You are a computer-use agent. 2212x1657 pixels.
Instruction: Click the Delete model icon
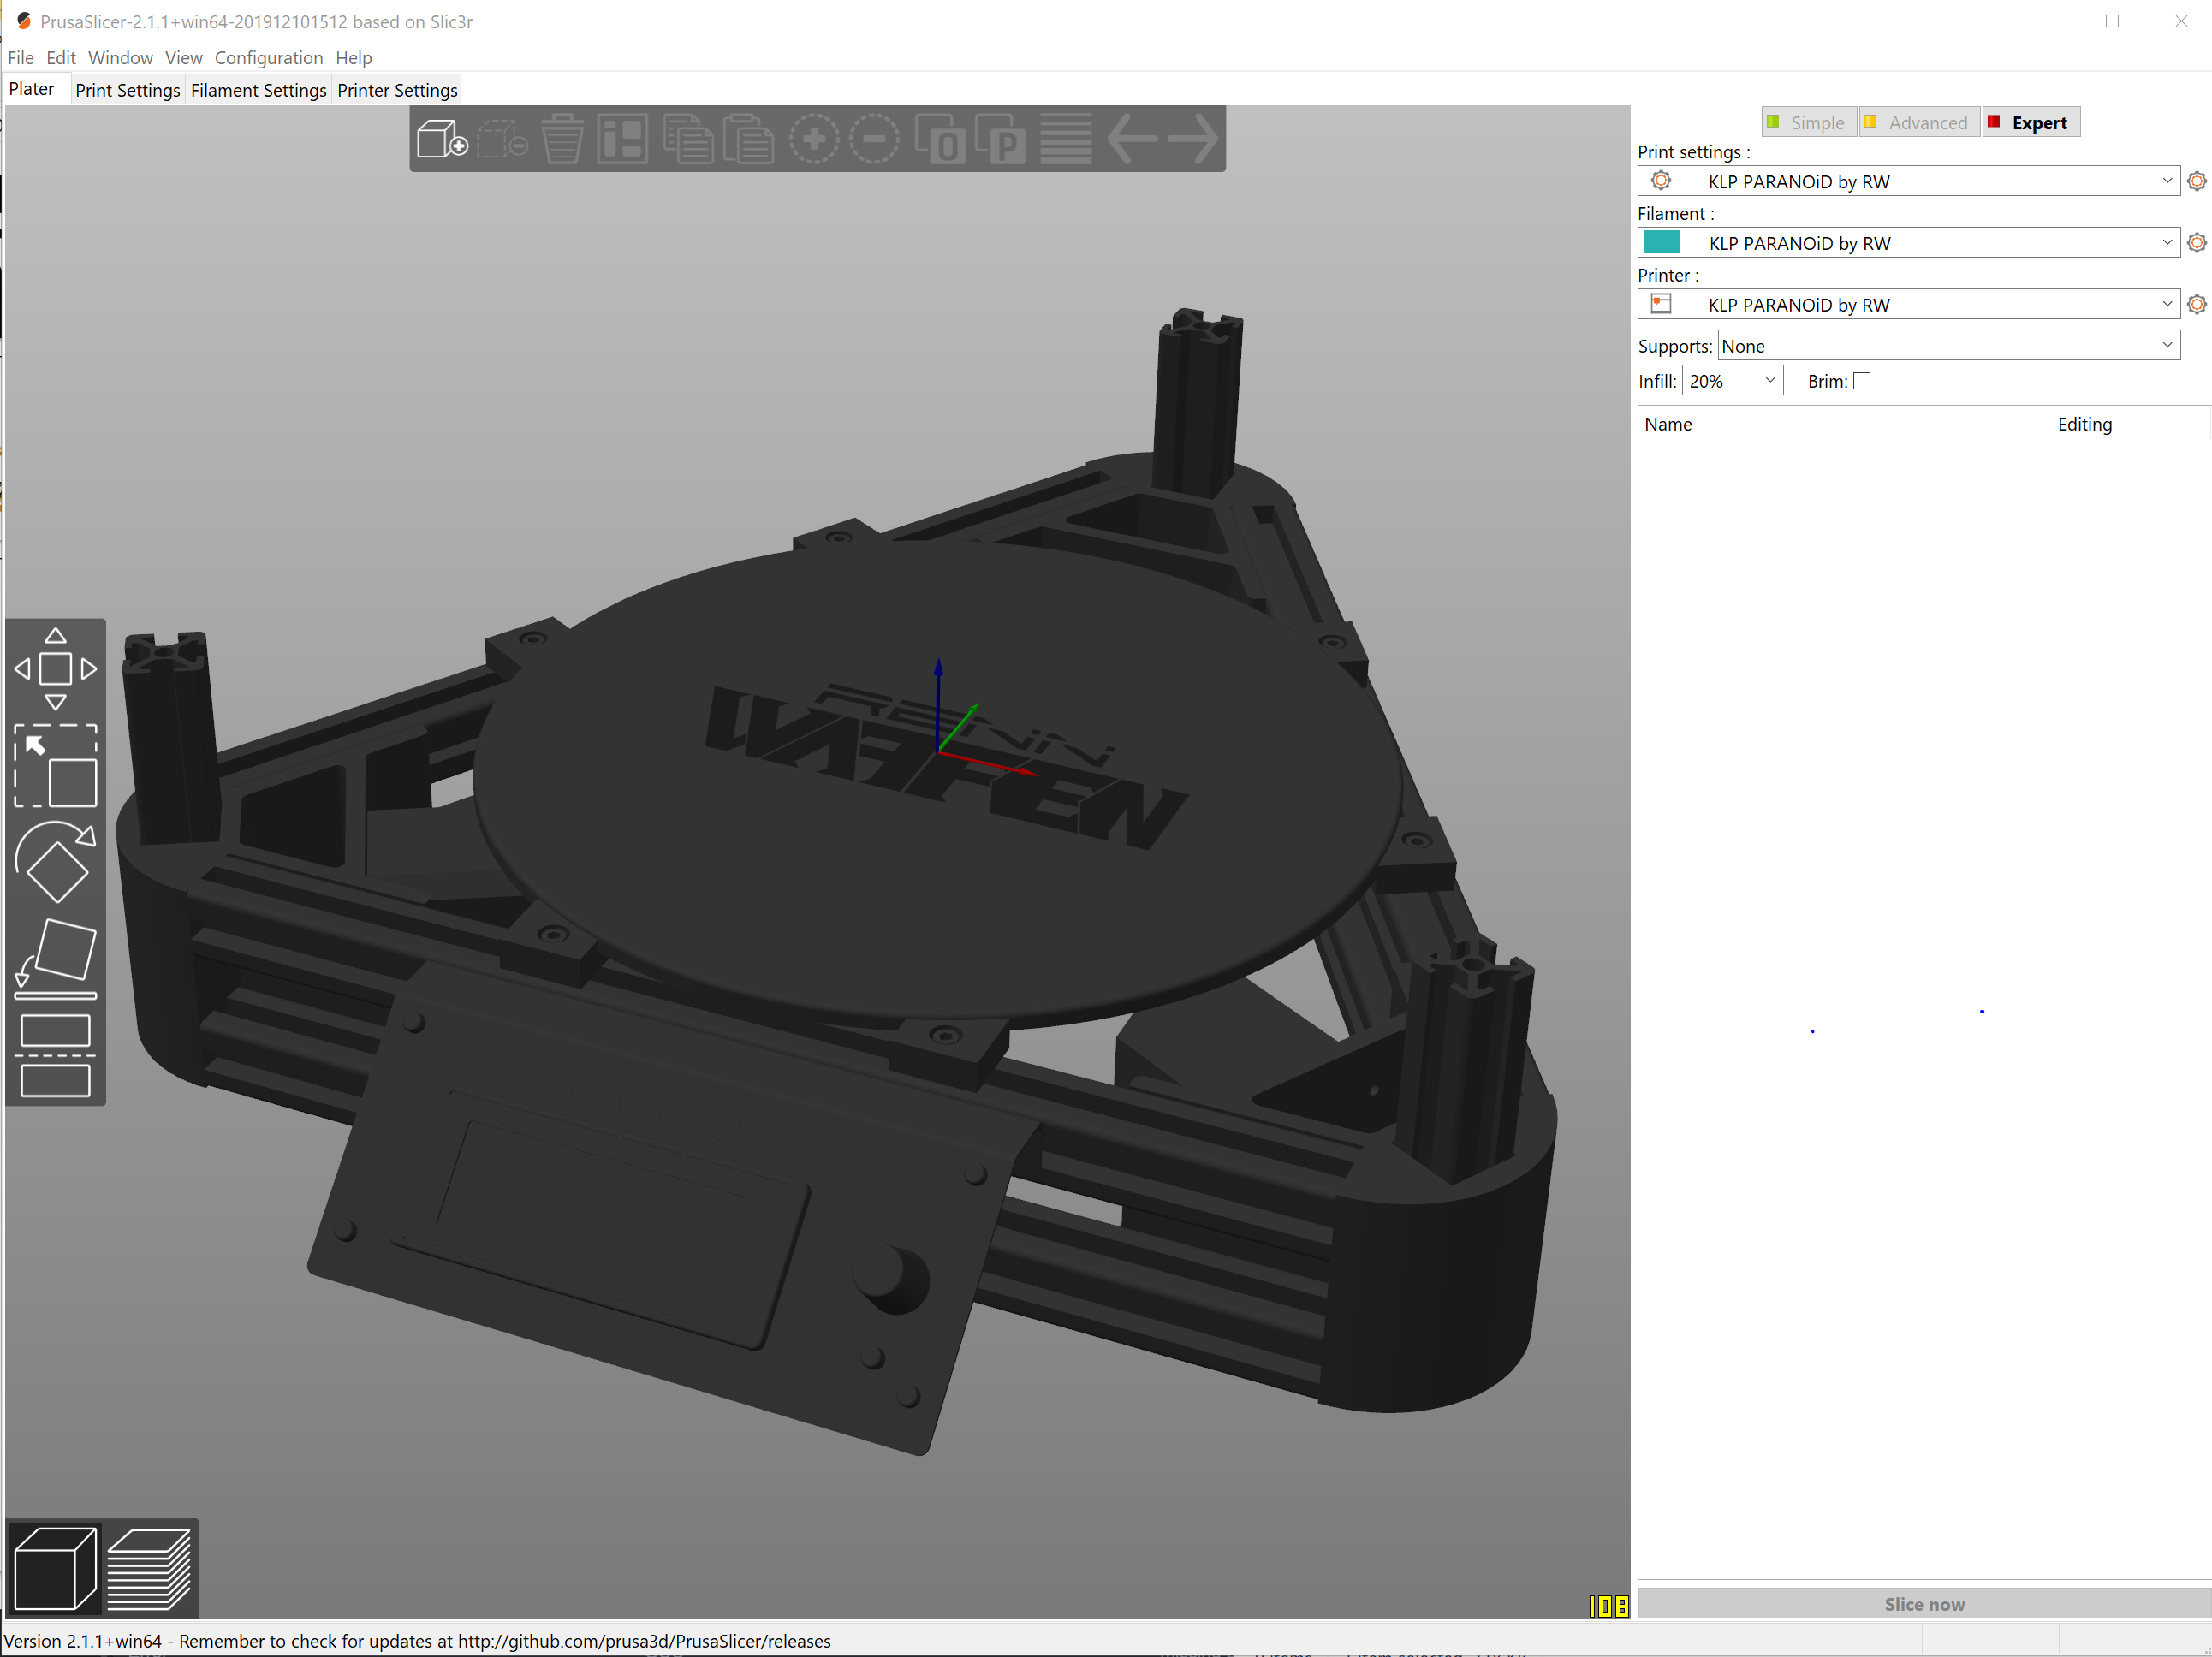(502, 139)
